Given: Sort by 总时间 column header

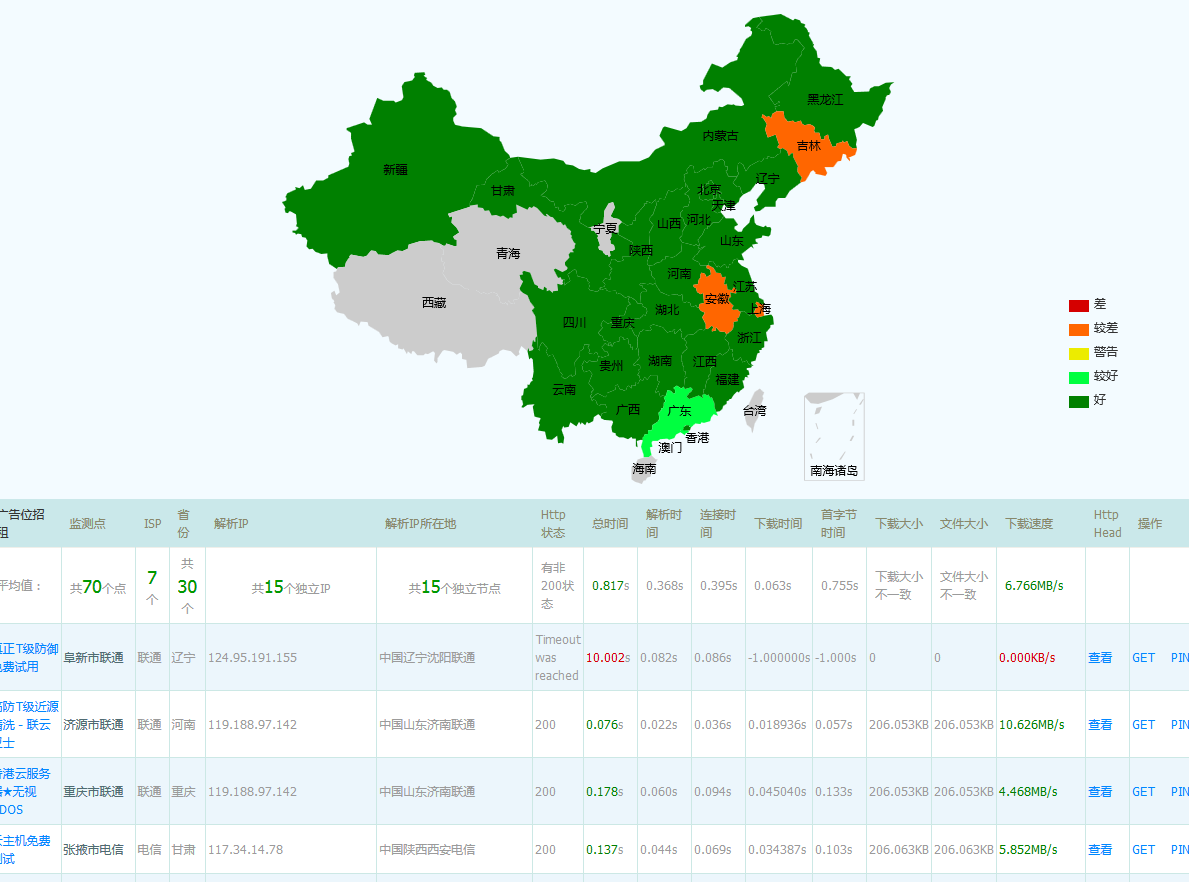Looking at the screenshot, I should (609, 523).
